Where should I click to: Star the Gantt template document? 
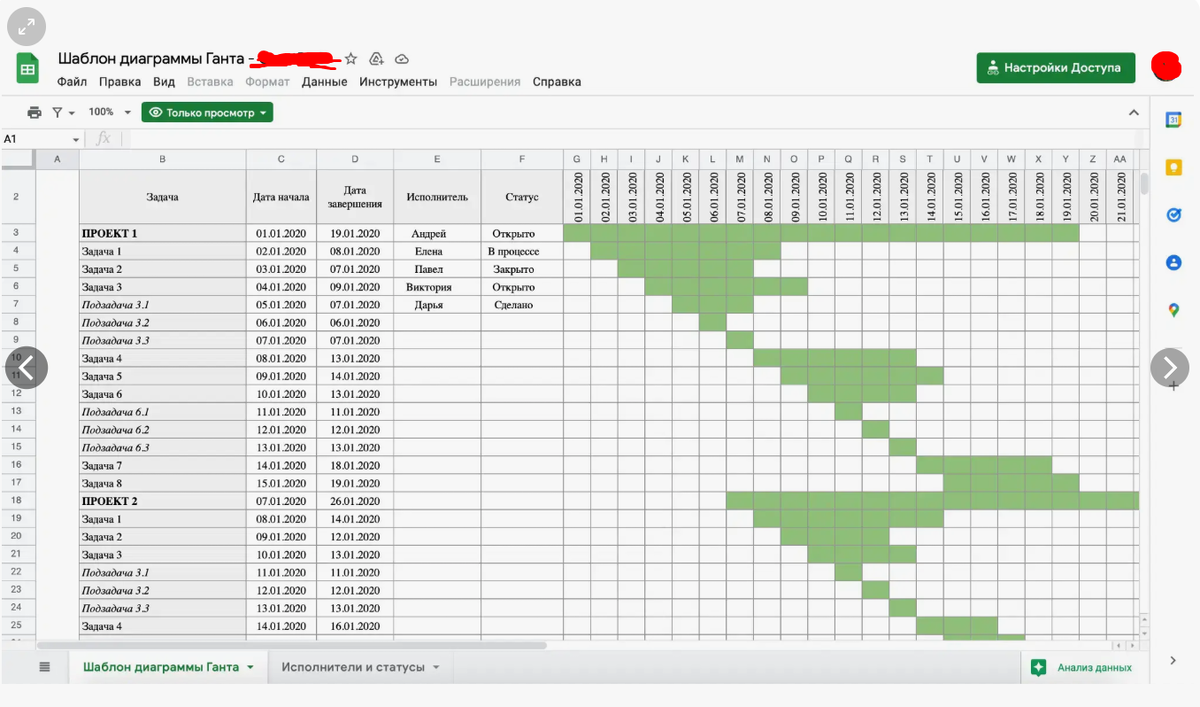click(x=351, y=59)
